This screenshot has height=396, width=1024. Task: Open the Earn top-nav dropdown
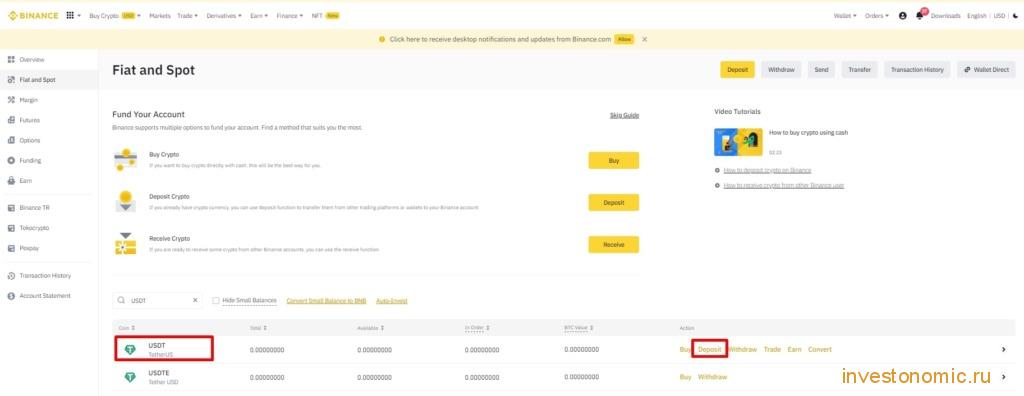pyautogui.click(x=259, y=16)
